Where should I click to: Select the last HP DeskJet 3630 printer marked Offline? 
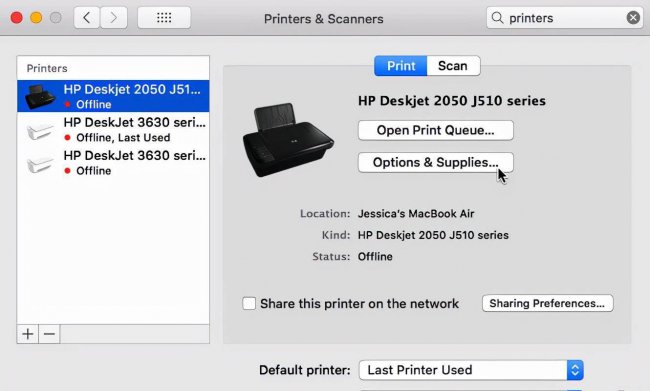113,162
